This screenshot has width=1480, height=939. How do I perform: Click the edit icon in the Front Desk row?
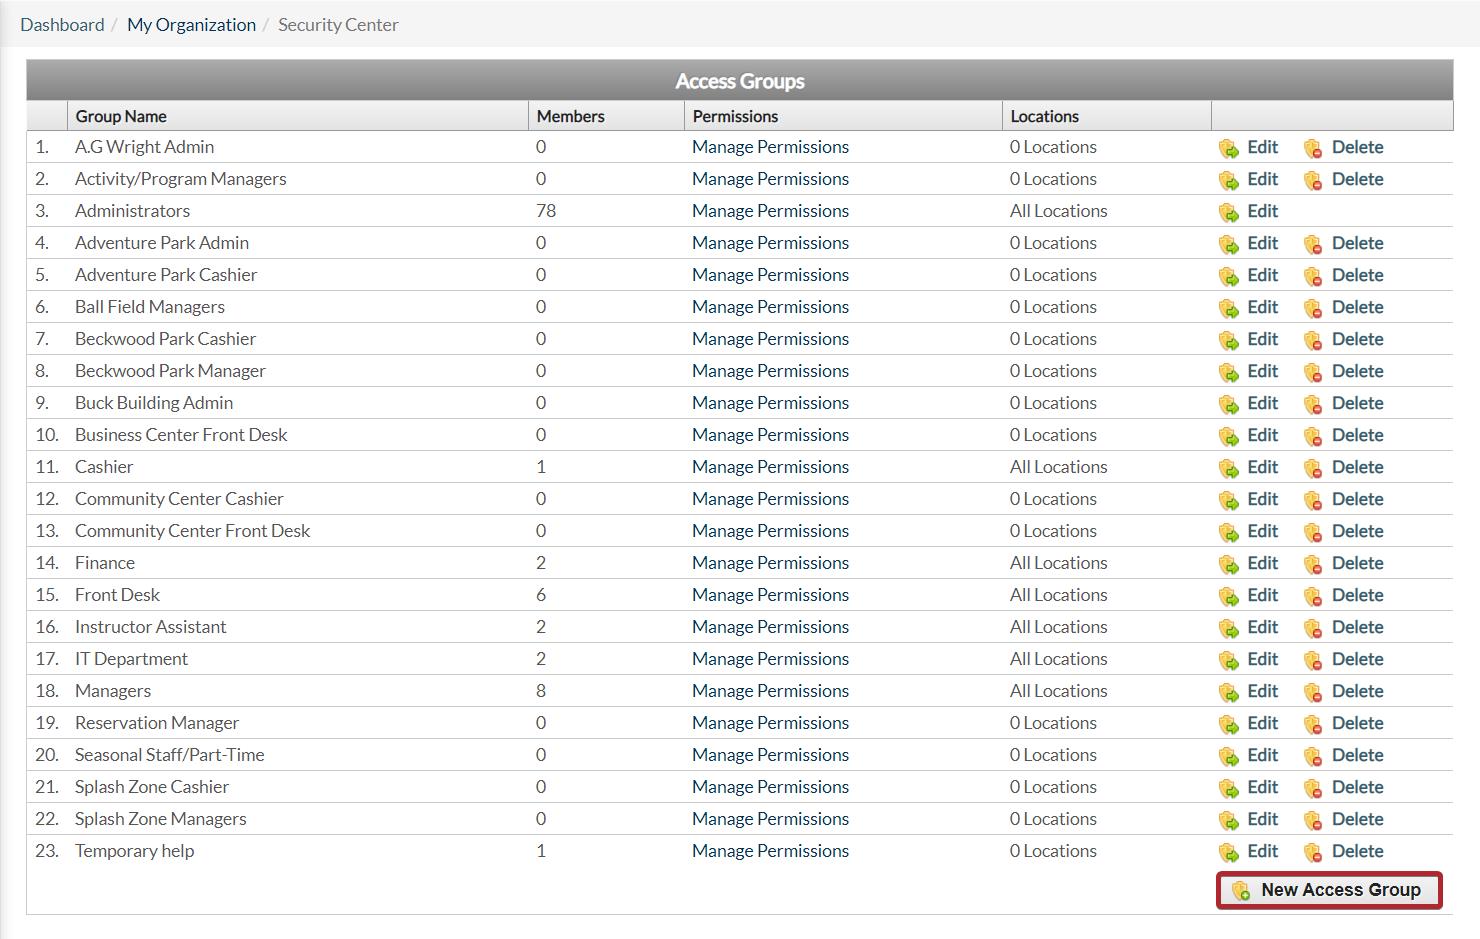(1229, 597)
